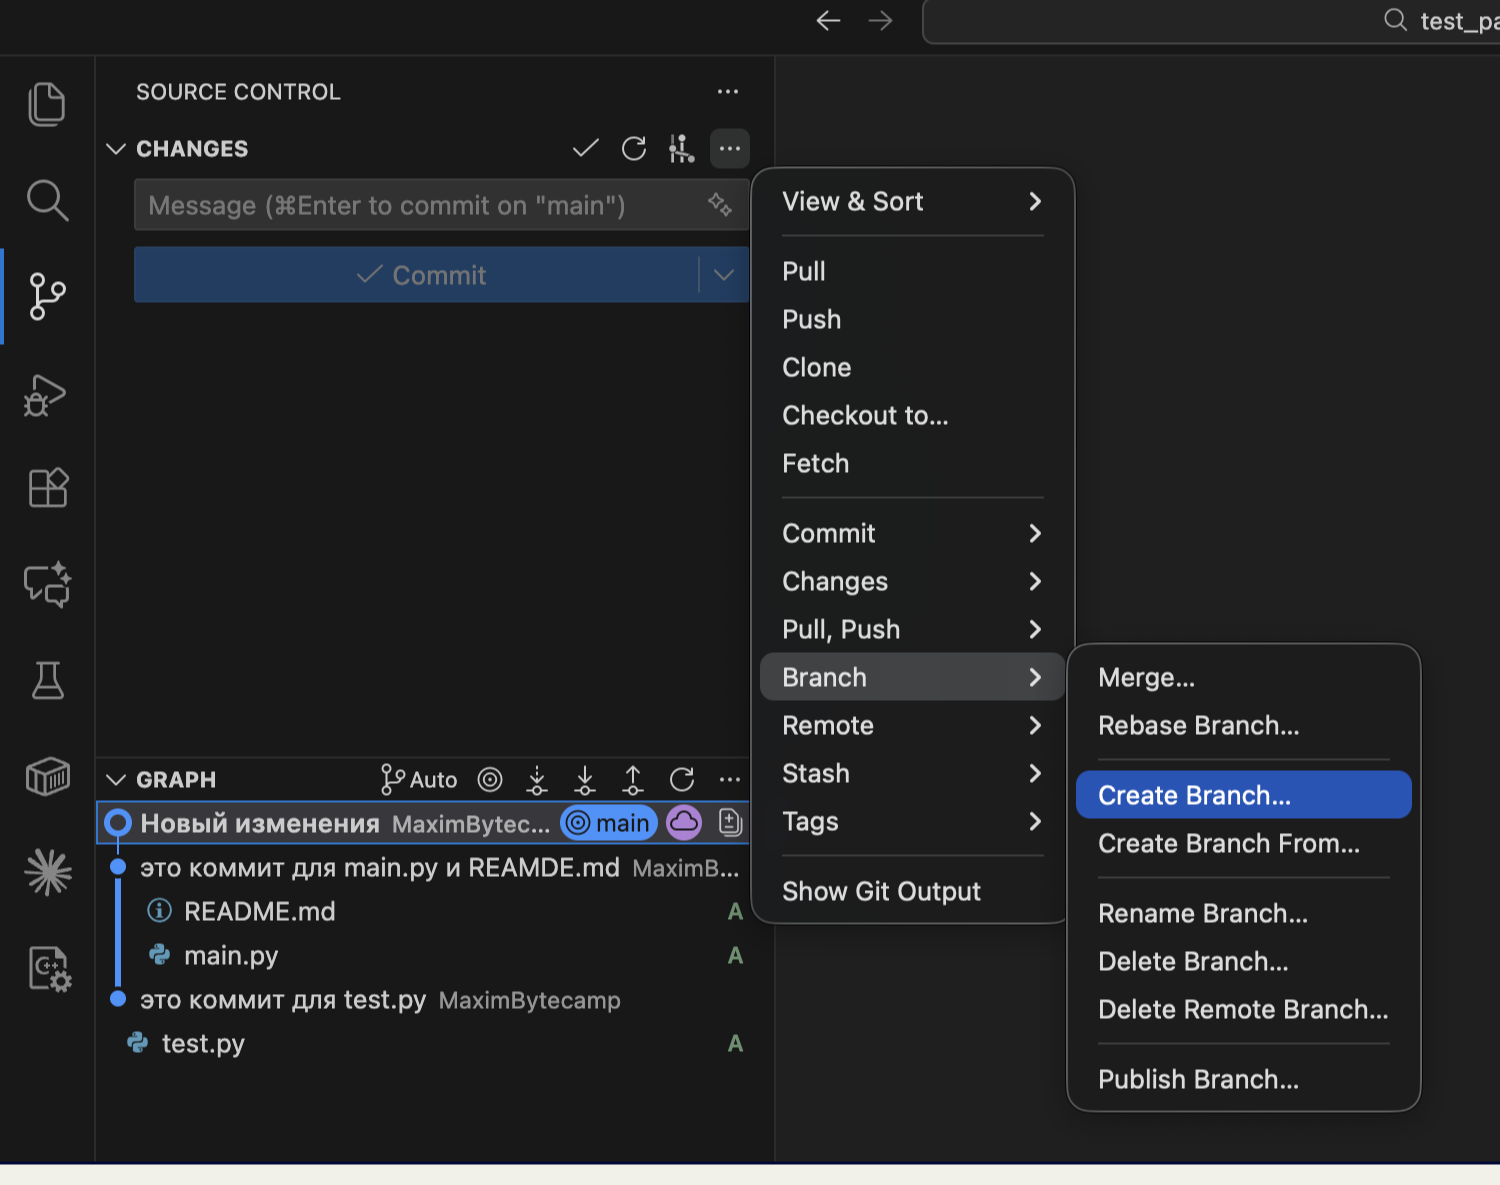The image size is (1500, 1185).
Task: Click the graph Pull icon
Action: pos(585,780)
